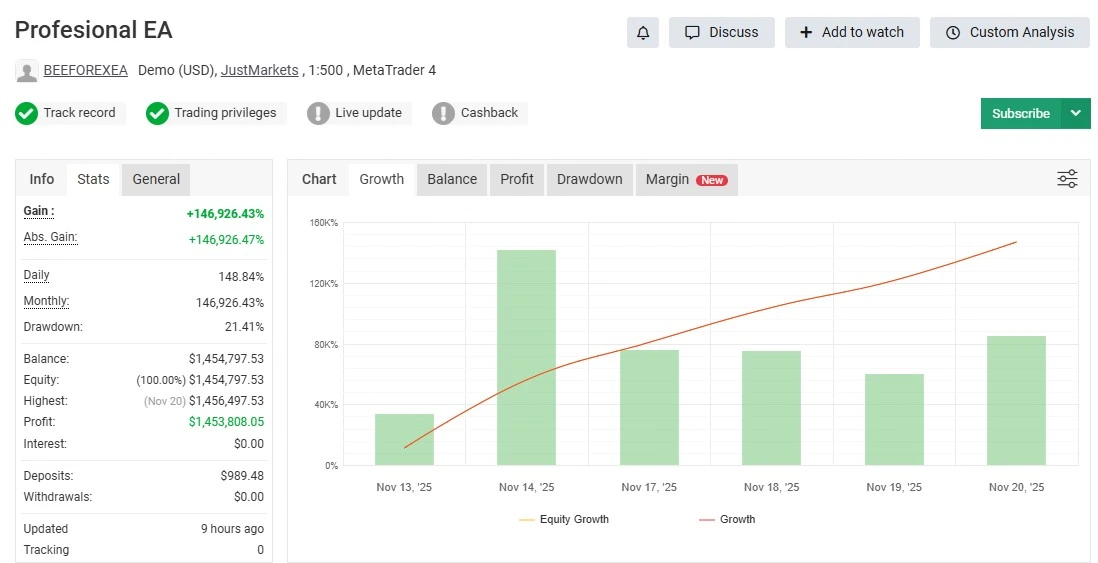Open the chart settings sliders icon
The image size is (1098, 563).
[x=1067, y=179]
